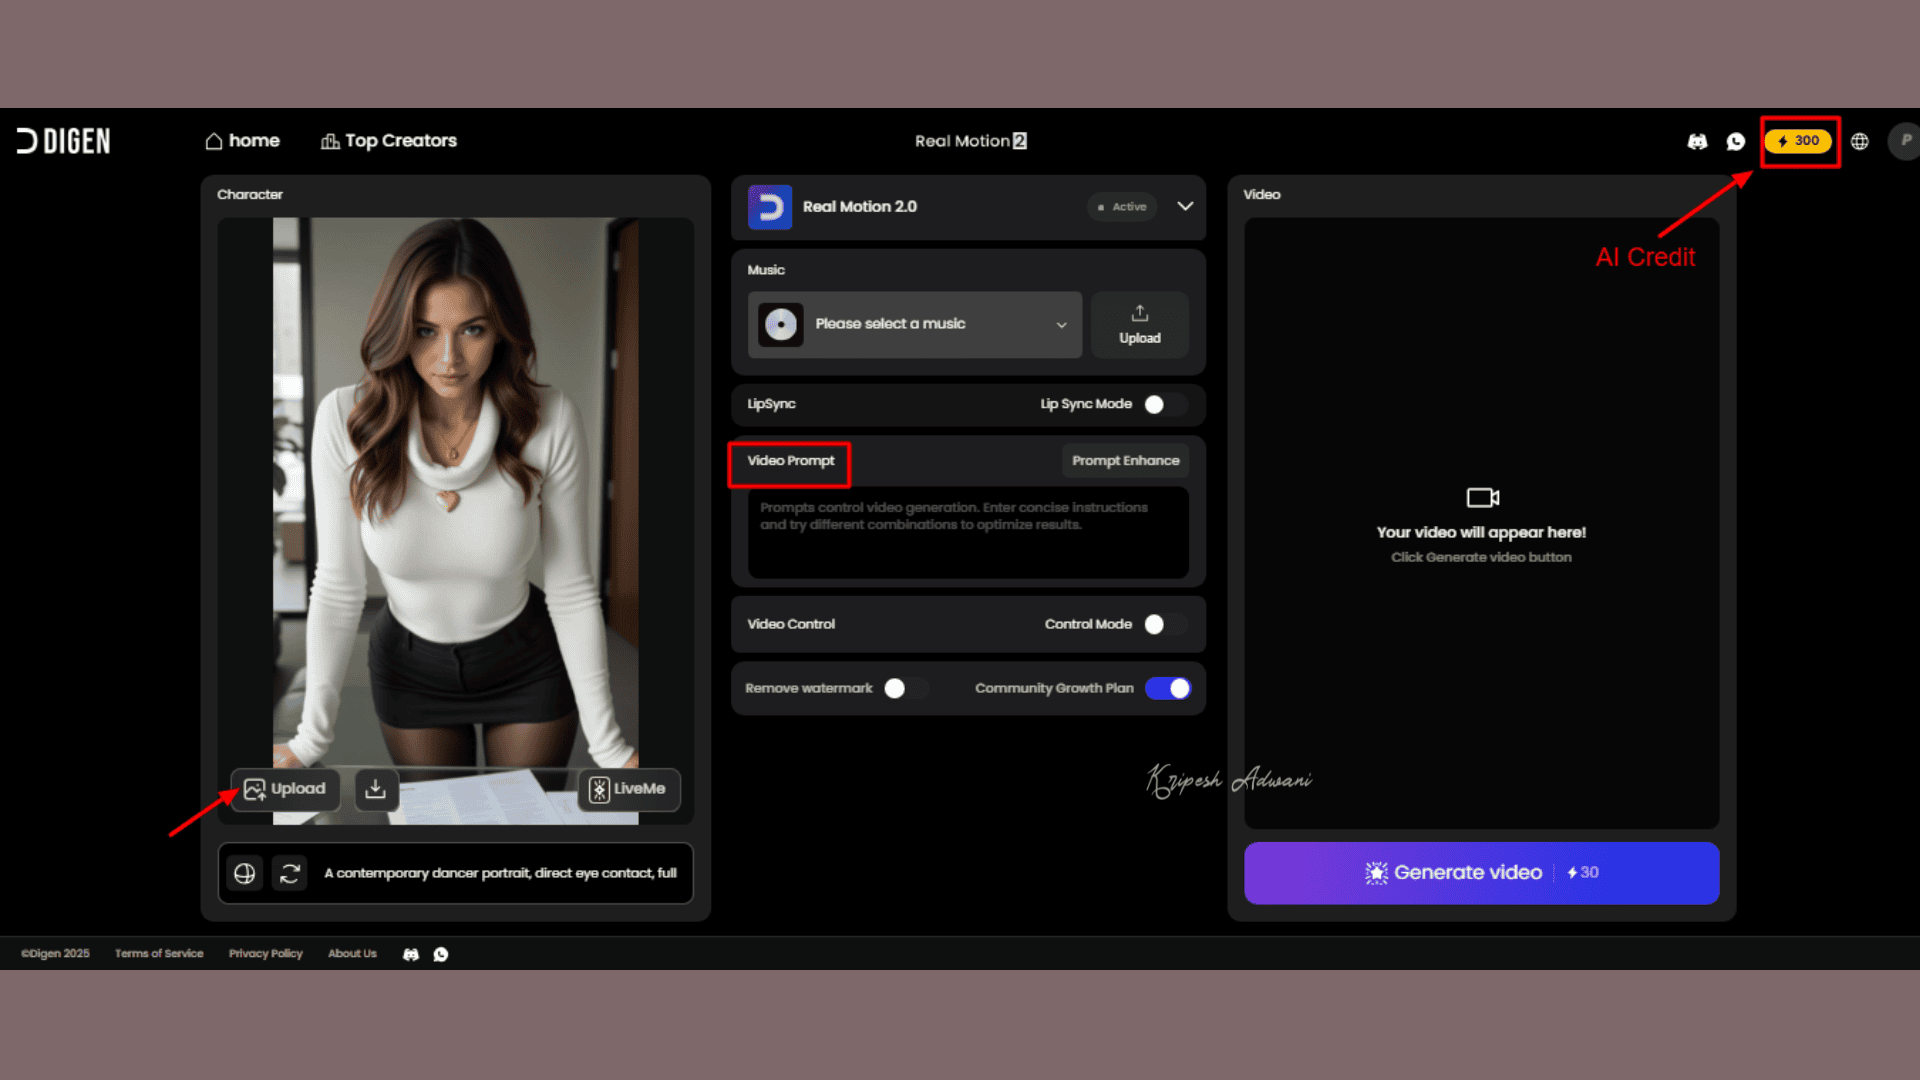
Task: Click the style icon beside character prompt
Action: coord(245,873)
